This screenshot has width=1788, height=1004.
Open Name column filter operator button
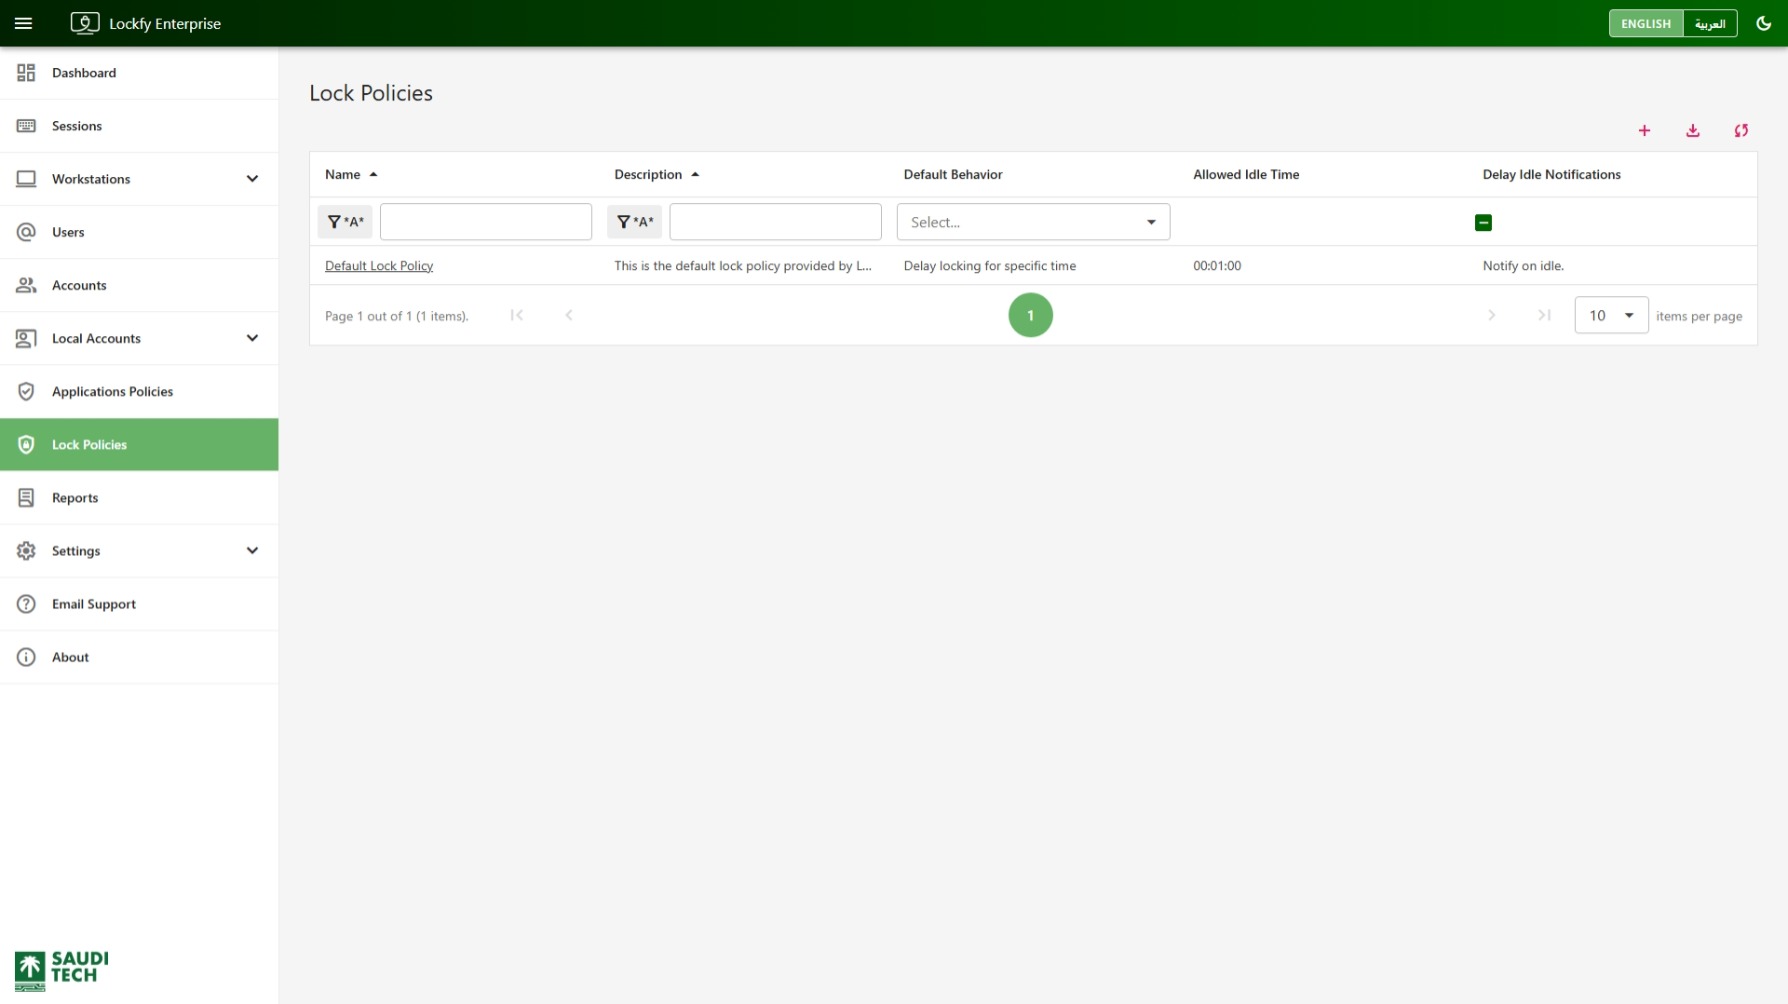345,222
